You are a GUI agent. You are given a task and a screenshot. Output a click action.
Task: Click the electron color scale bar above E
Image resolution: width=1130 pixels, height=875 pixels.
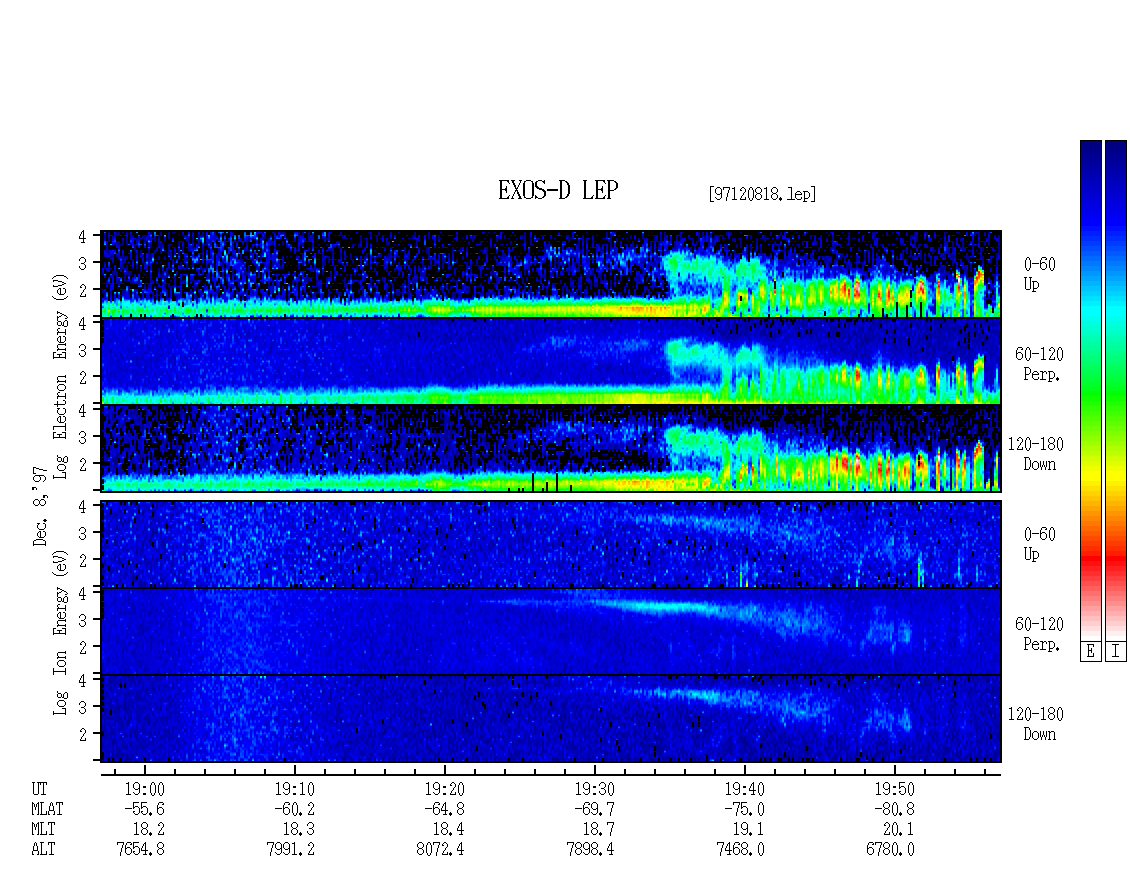(1090, 390)
